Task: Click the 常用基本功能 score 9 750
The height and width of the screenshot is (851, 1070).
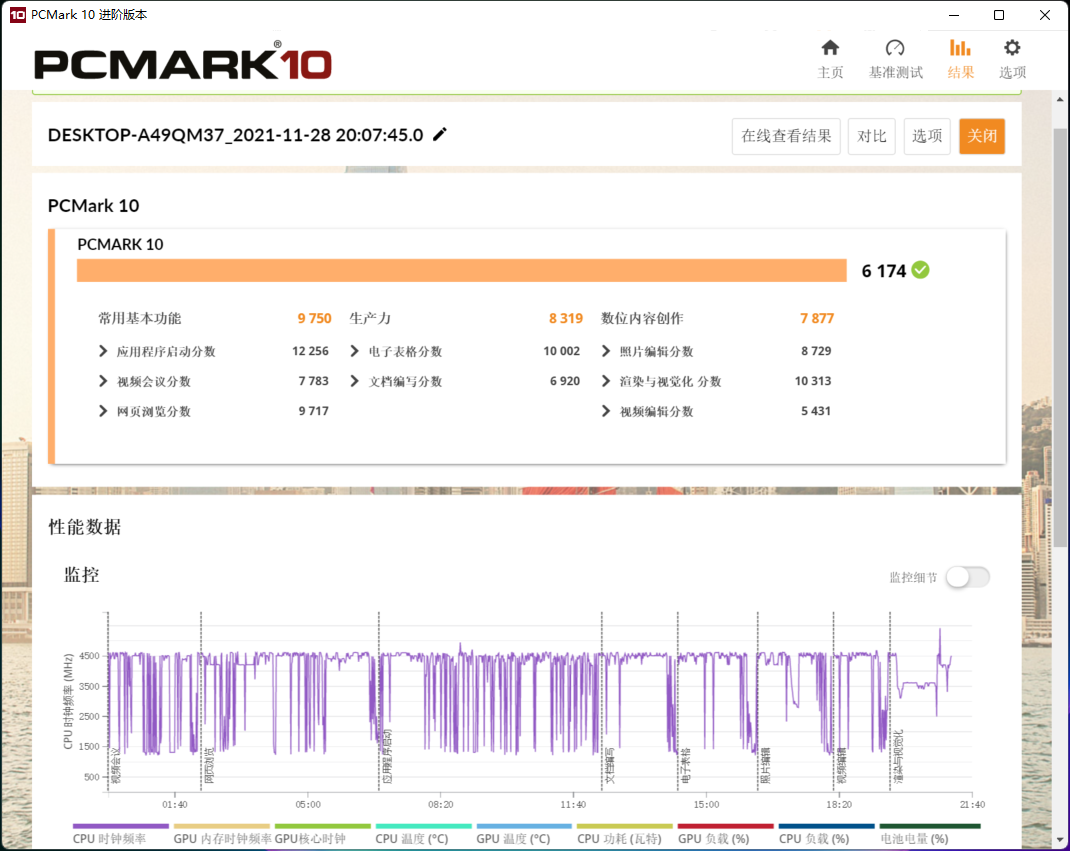Action: coord(315,318)
